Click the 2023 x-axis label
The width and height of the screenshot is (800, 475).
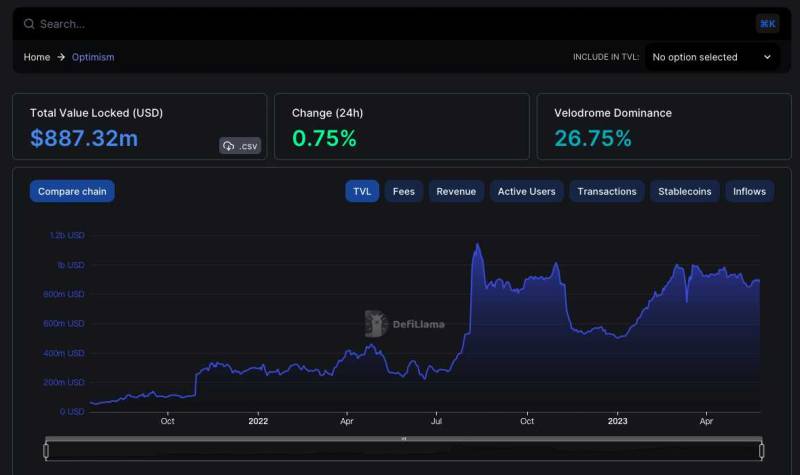coord(617,421)
